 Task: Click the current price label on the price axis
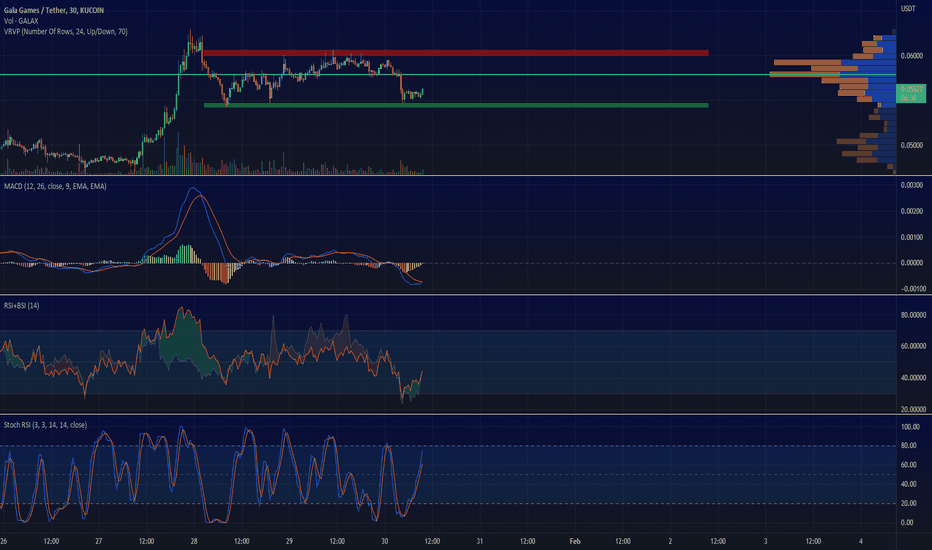click(x=911, y=93)
